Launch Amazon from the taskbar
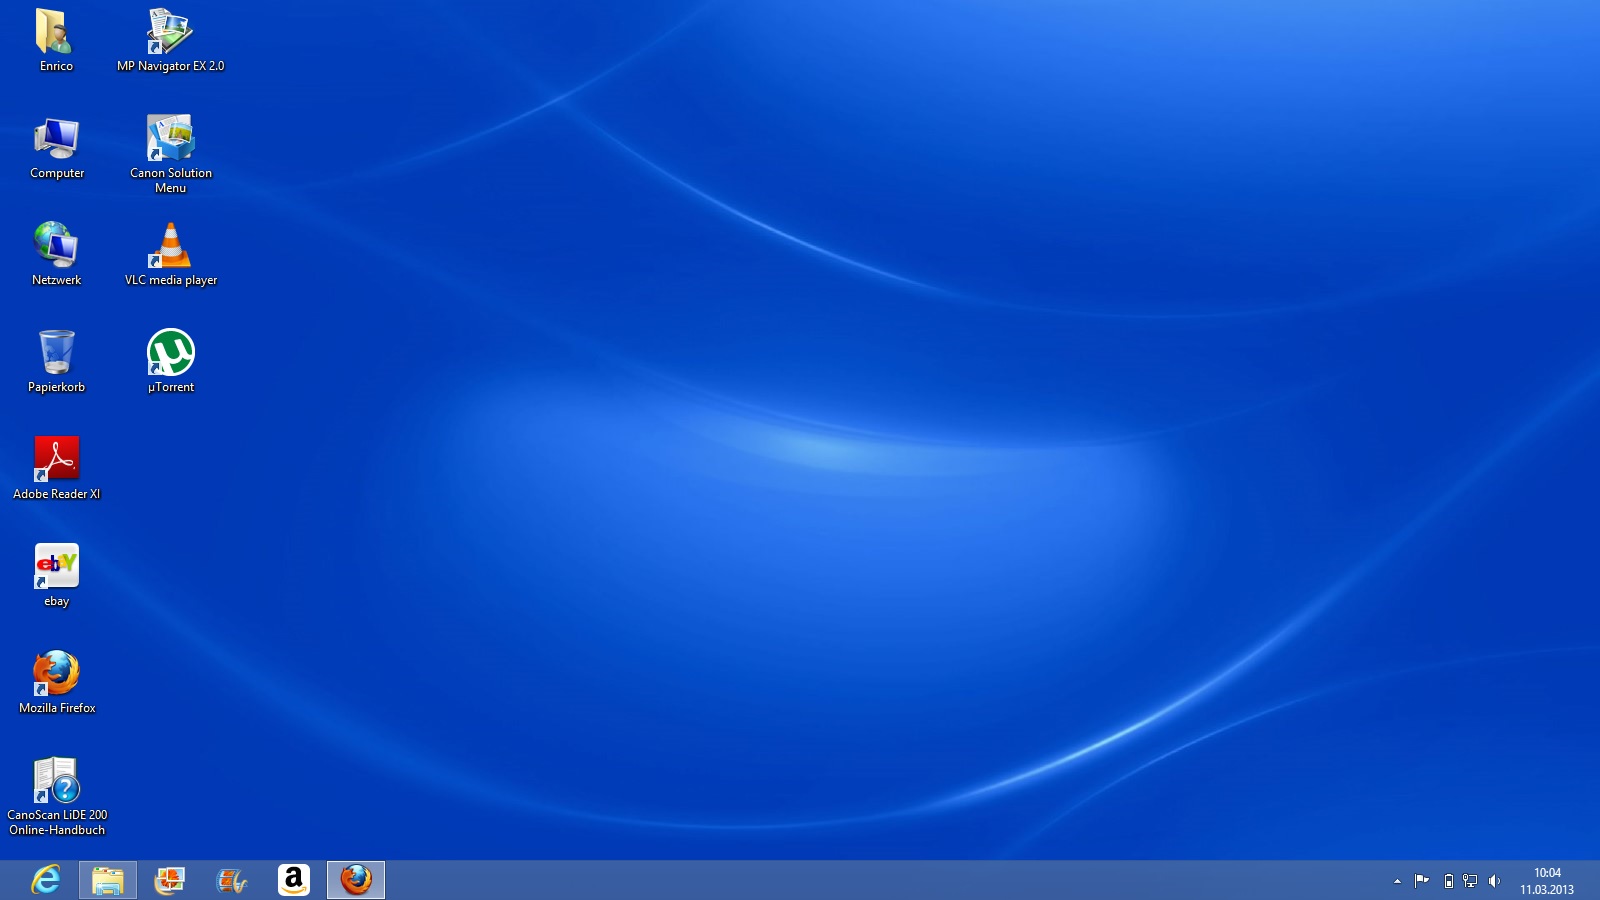Image resolution: width=1600 pixels, height=900 pixels. click(x=293, y=880)
